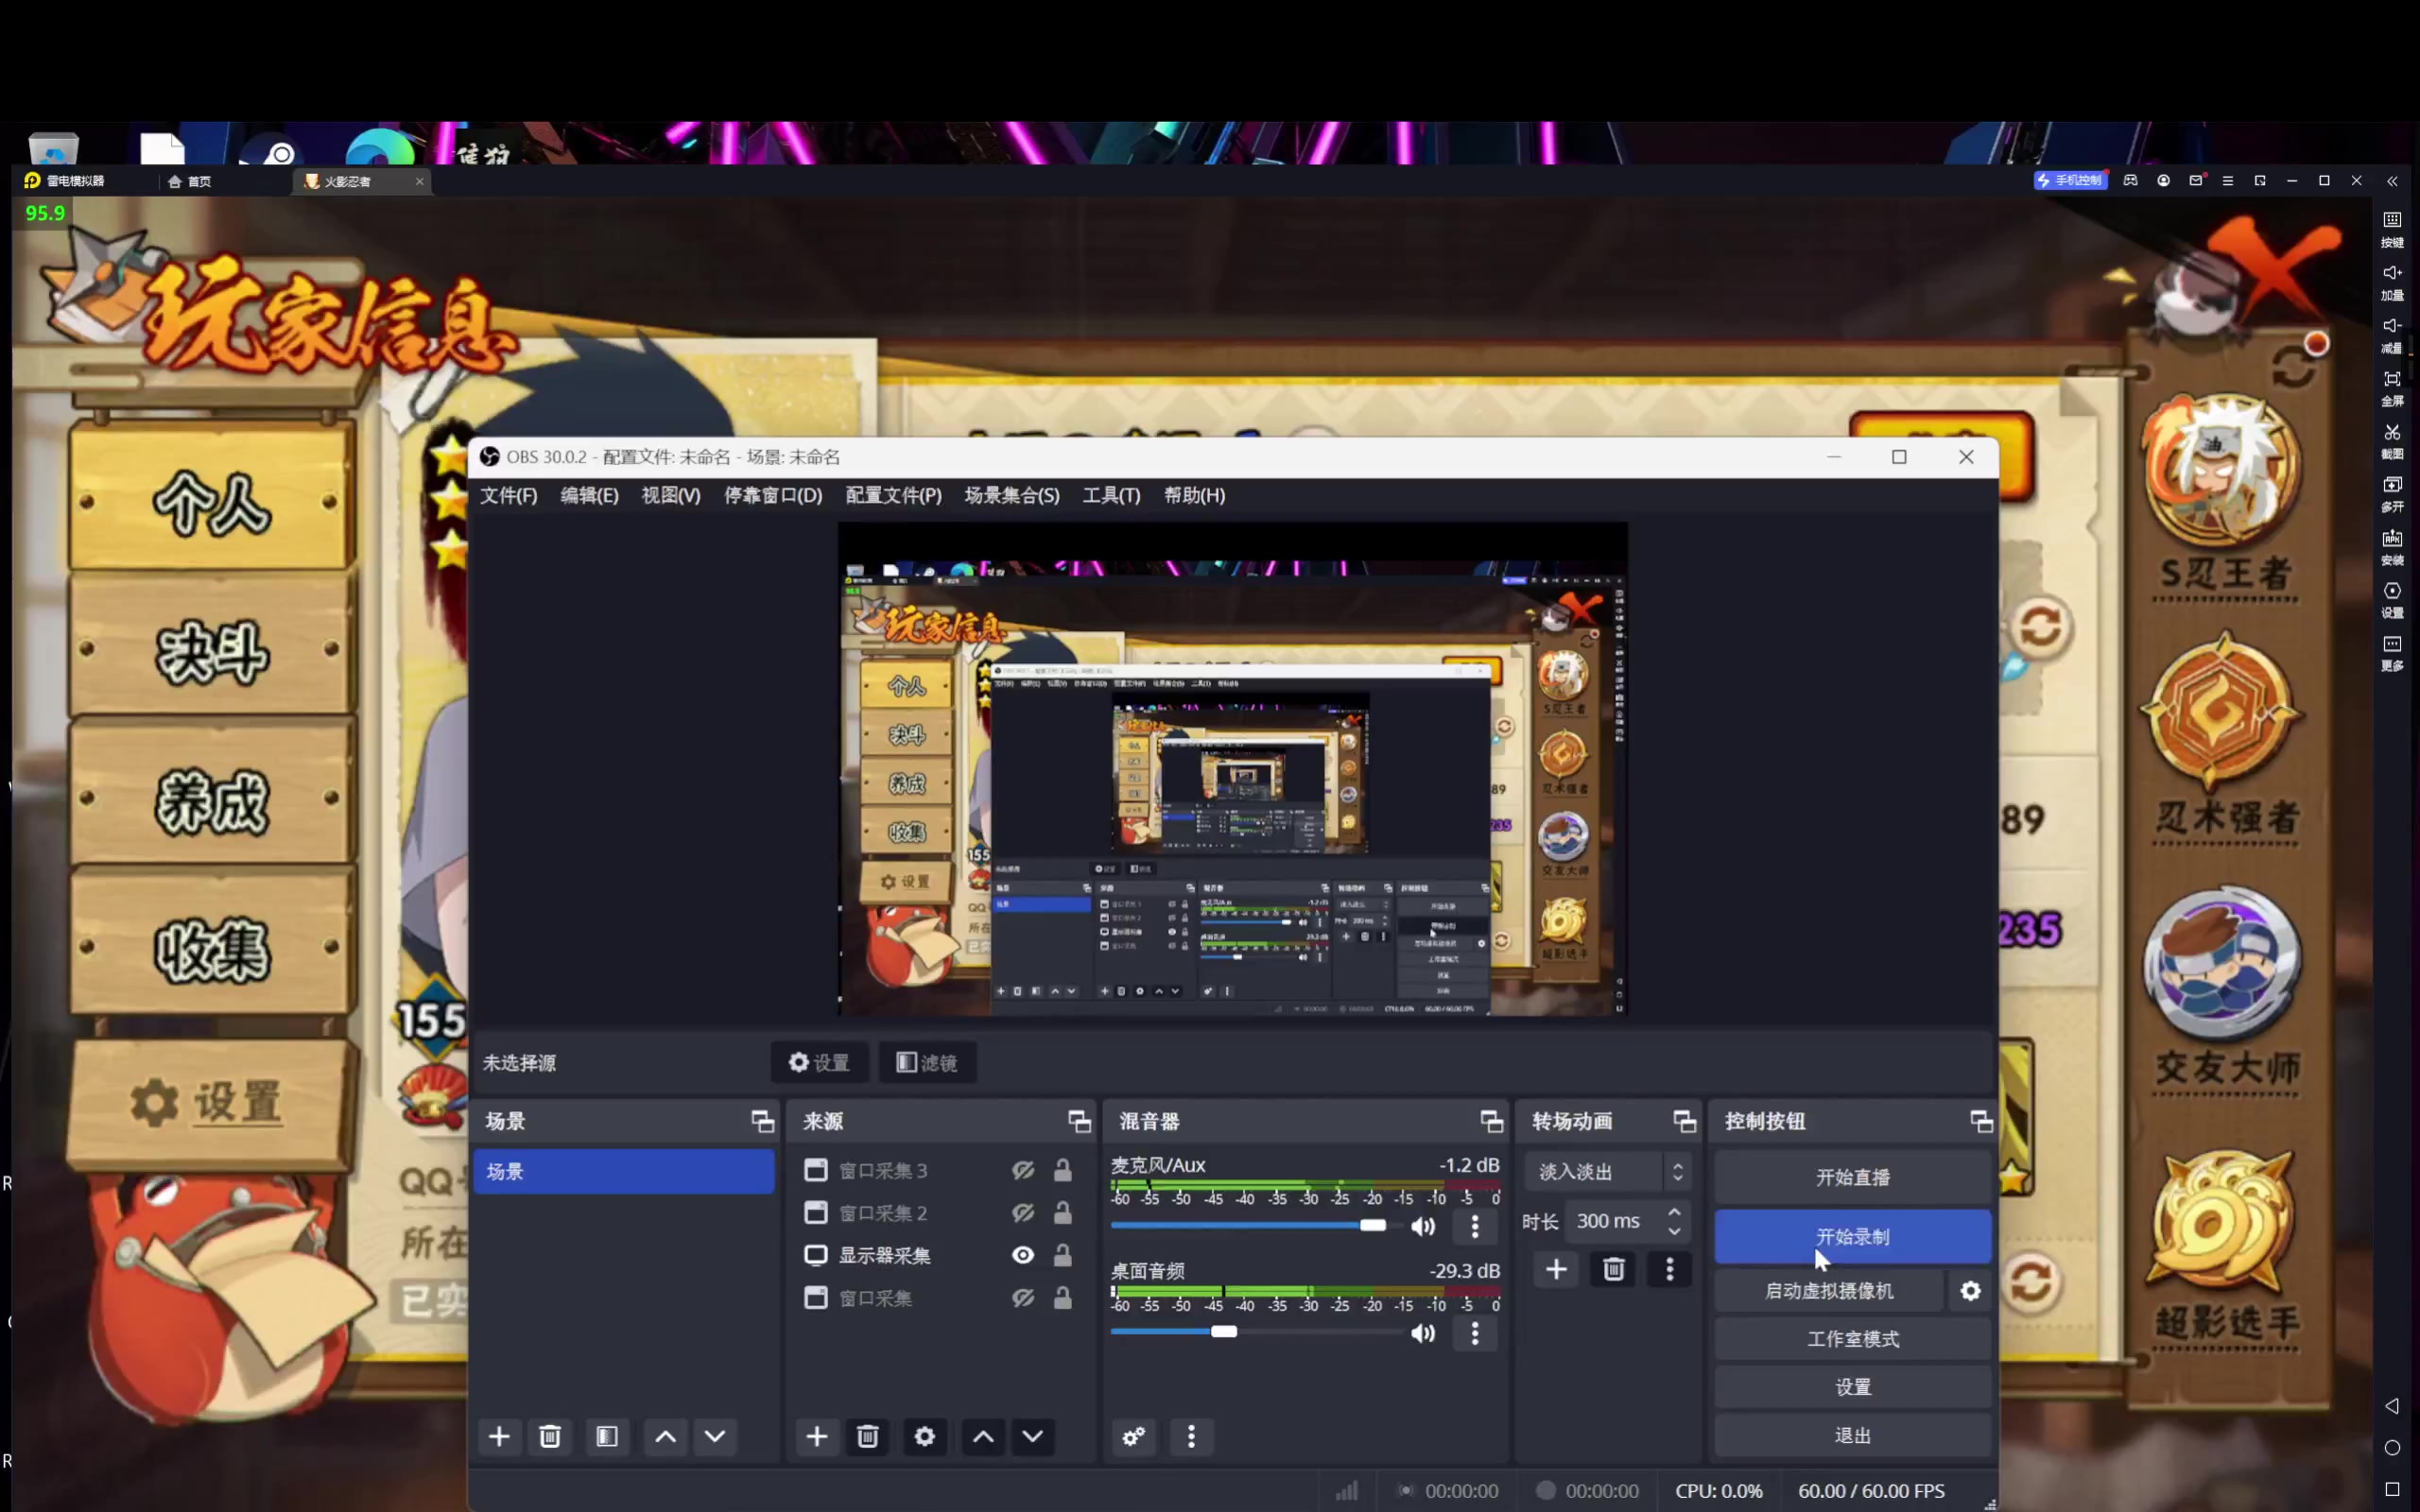The width and height of the screenshot is (2420, 1512).
Task: Install an APK with emulator 安装 icon
Action: 2392,547
